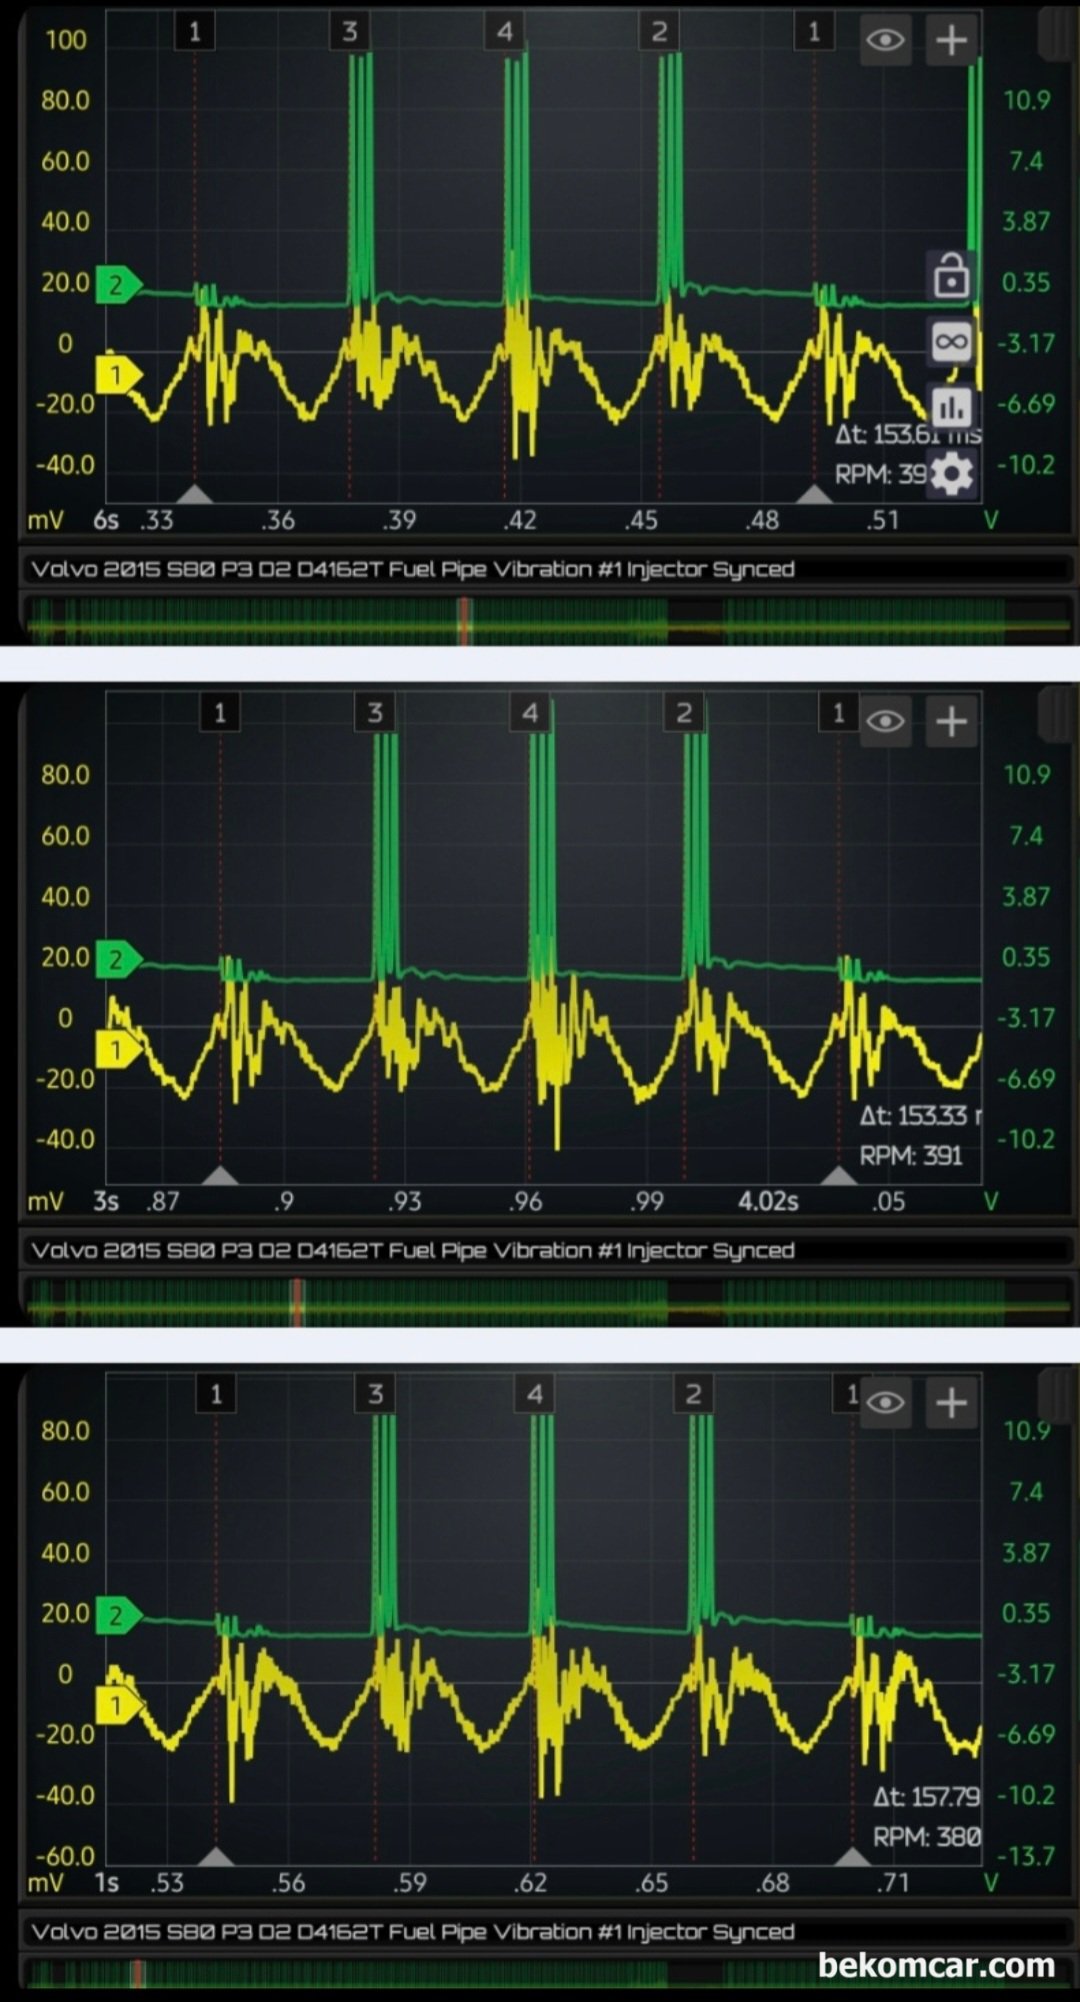This screenshot has height=2002, width=1080.
Task: Select cylinder 2 label in the bottom chart
Action: click(693, 1394)
